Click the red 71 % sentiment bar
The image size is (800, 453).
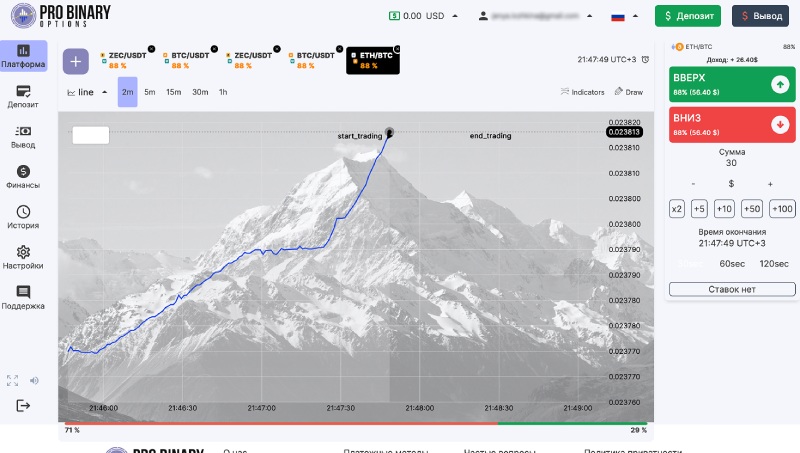(281, 423)
